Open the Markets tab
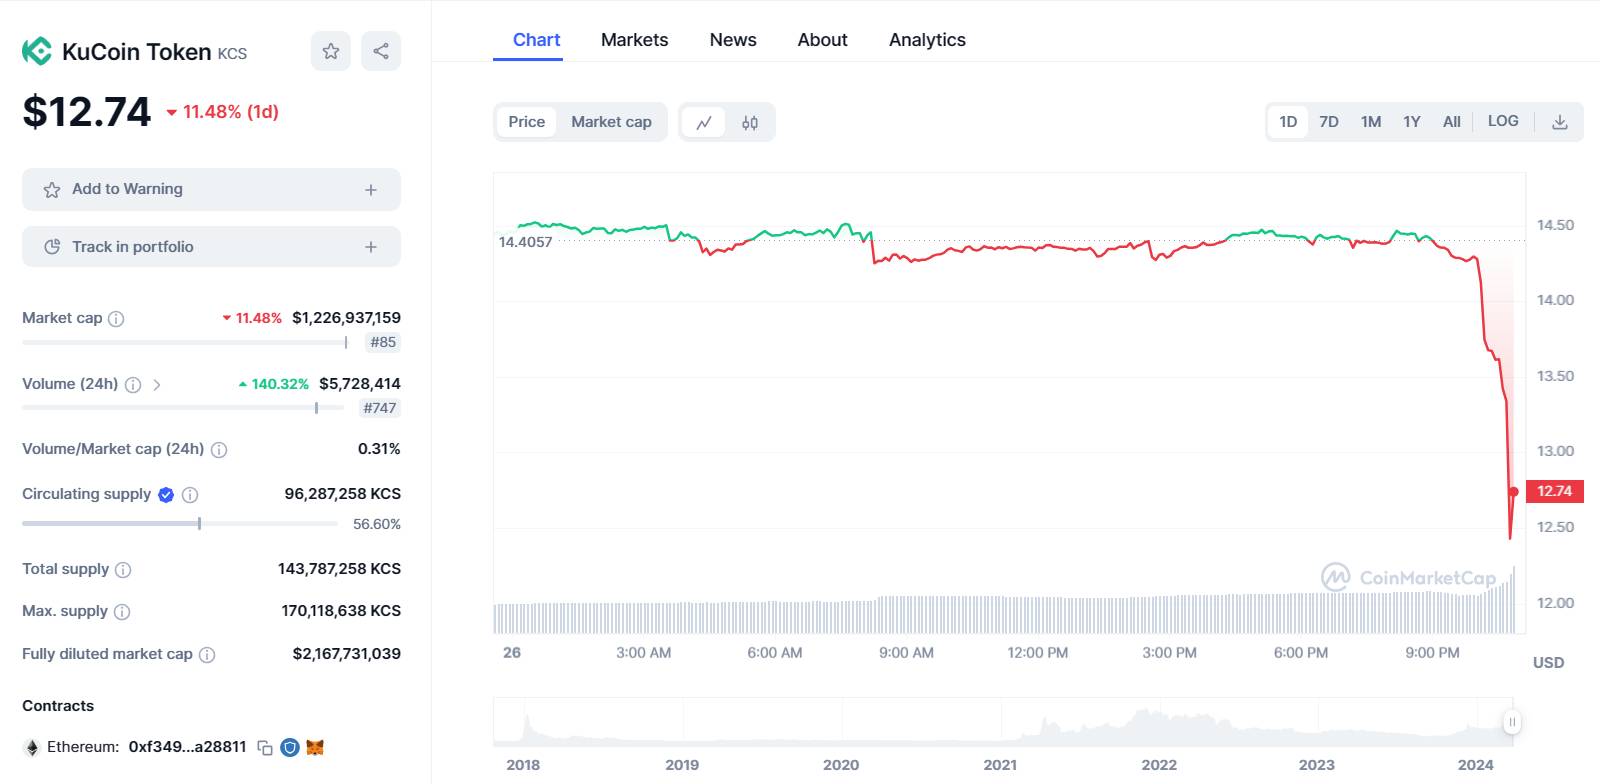The width and height of the screenshot is (1600, 784). [x=634, y=40]
